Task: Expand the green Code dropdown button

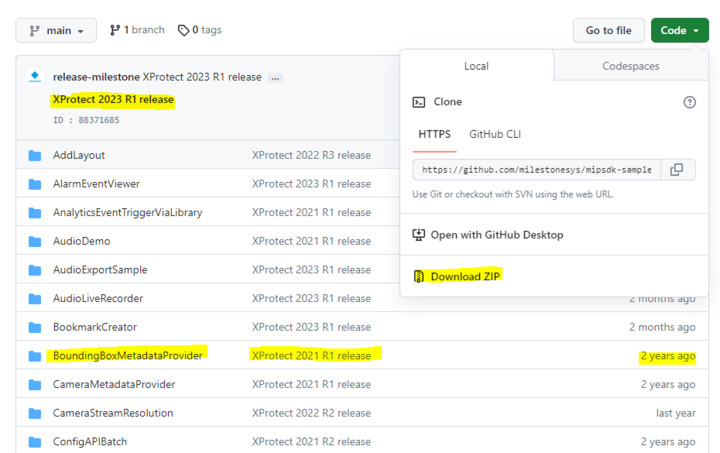Action: pyautogui.click(x=680, y=31)
